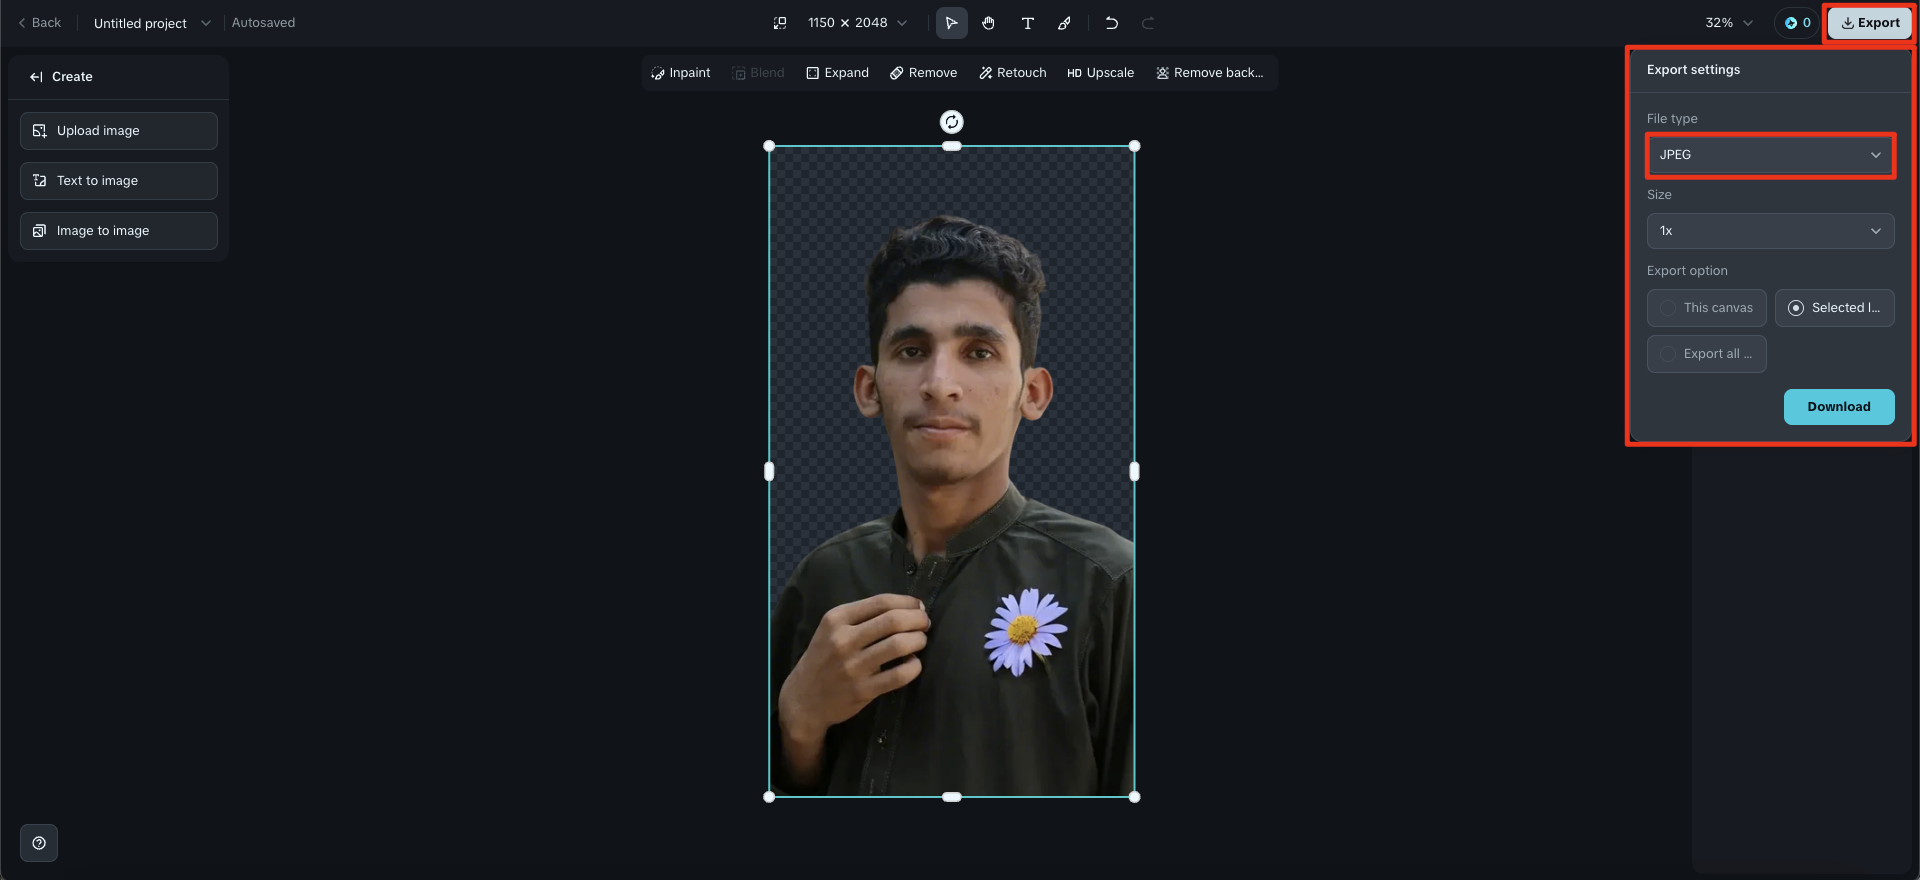Select the Export all option
The image size is (1920, 880).
(1706, 354)
